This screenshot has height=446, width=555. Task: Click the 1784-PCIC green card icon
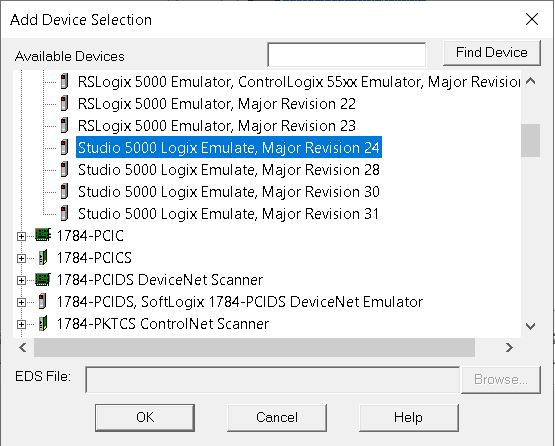click(43, 235)
